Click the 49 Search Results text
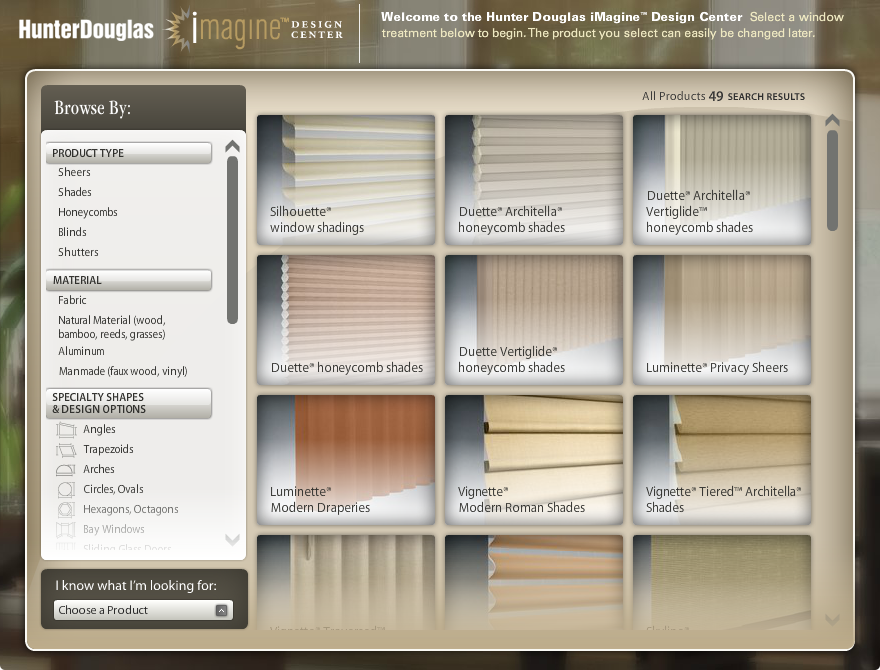Screen dimensions: 880x670 [x=757, y=97]
